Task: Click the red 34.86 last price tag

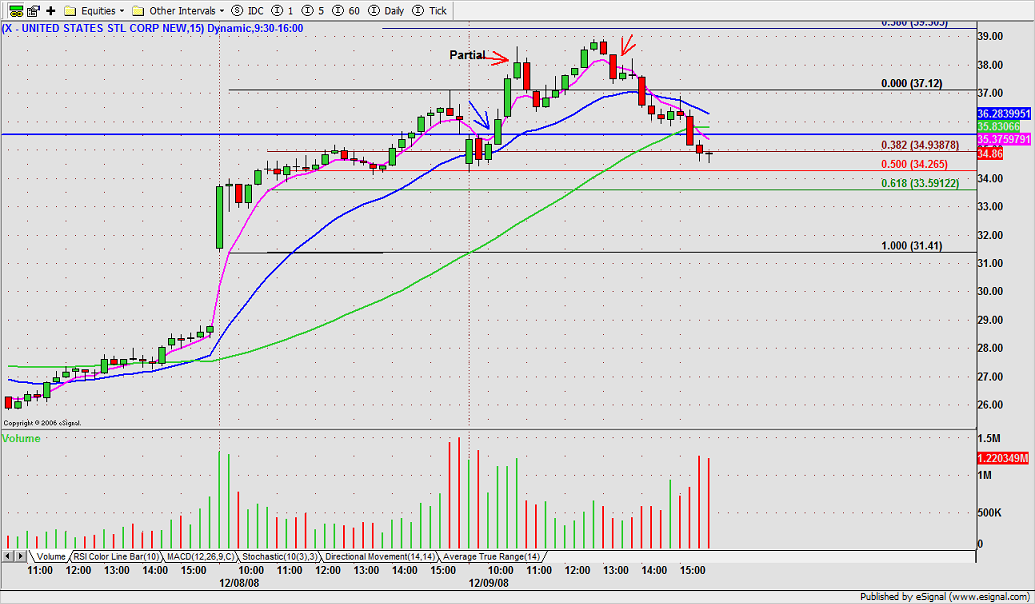Action: point(989,154)
